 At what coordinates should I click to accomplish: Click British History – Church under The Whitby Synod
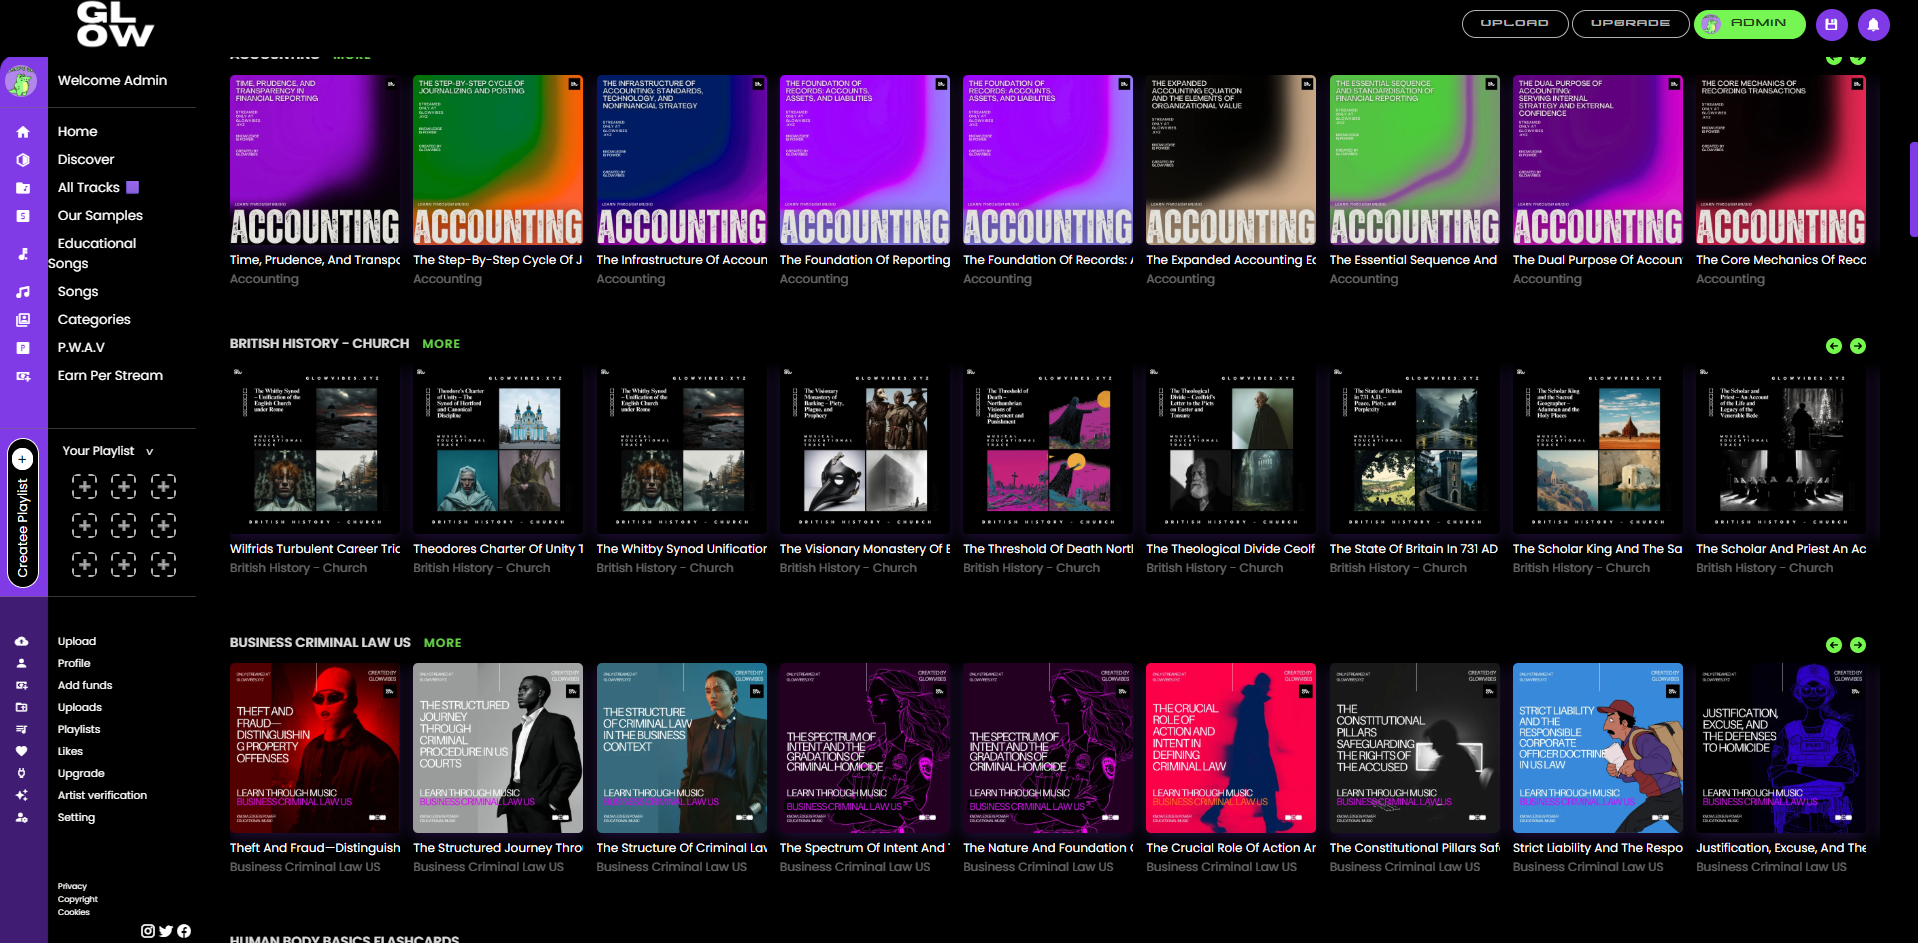tap(665, 568)
